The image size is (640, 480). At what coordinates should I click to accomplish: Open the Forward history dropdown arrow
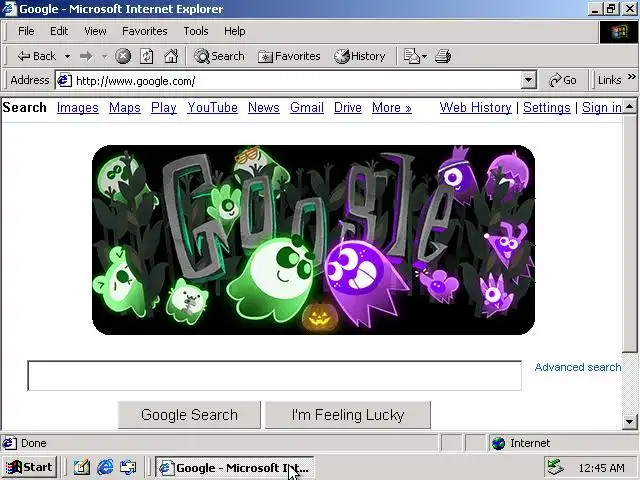pos(104,56)
